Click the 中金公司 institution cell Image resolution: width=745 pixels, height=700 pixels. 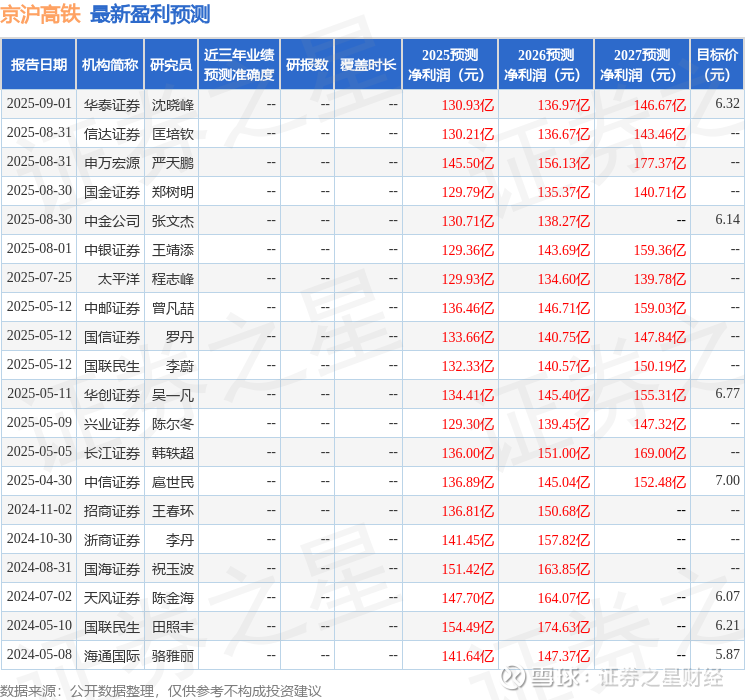click(x=112, y=221)
